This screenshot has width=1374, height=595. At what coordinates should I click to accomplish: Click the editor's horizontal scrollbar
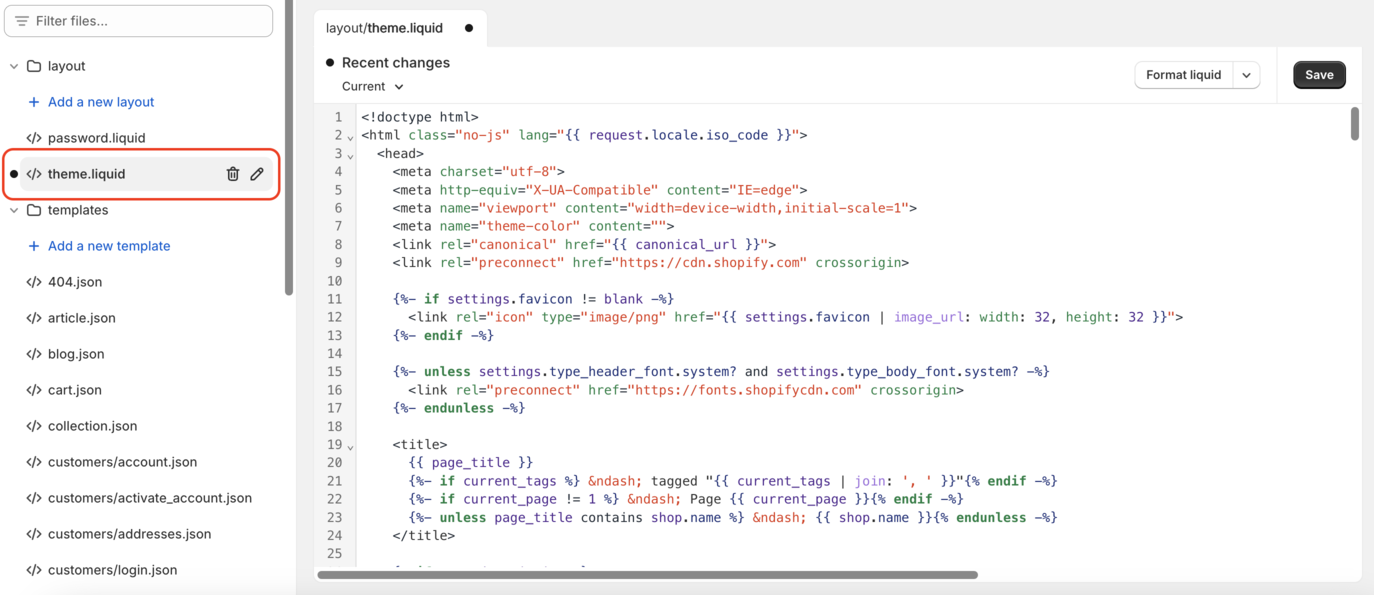(647, 575)
